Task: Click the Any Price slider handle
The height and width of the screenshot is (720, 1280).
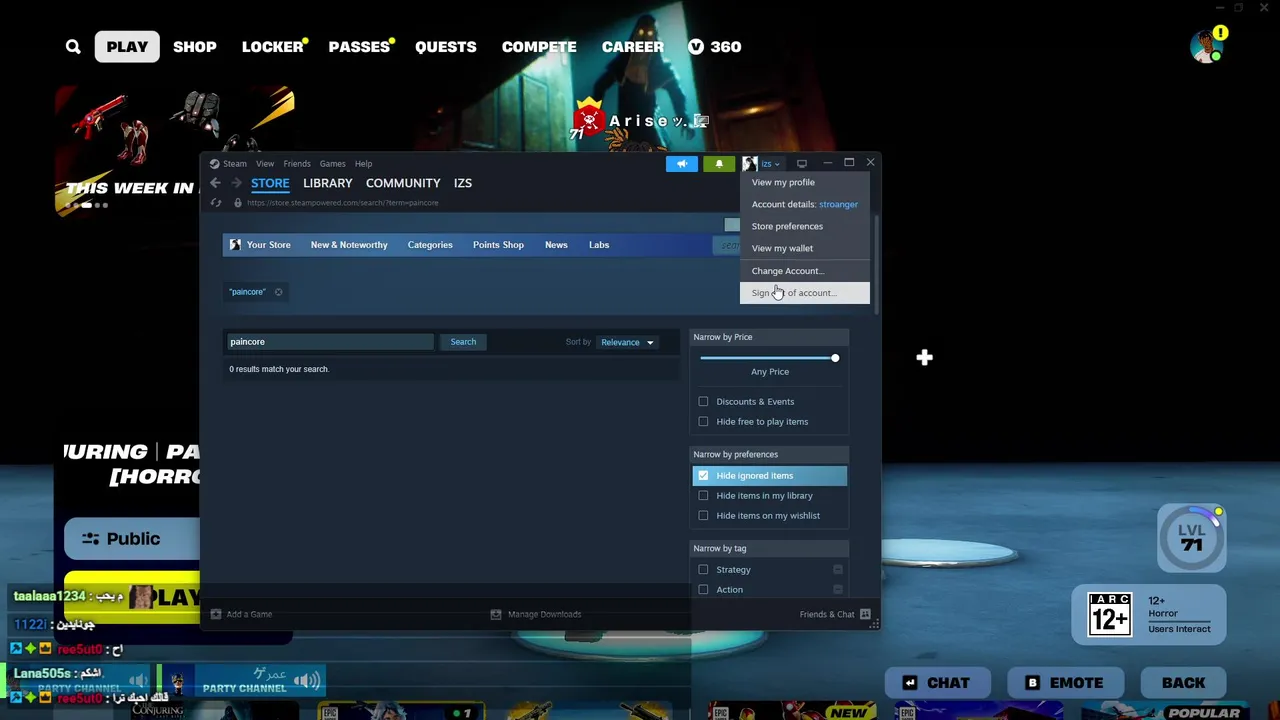Action: tap(835, 358)
